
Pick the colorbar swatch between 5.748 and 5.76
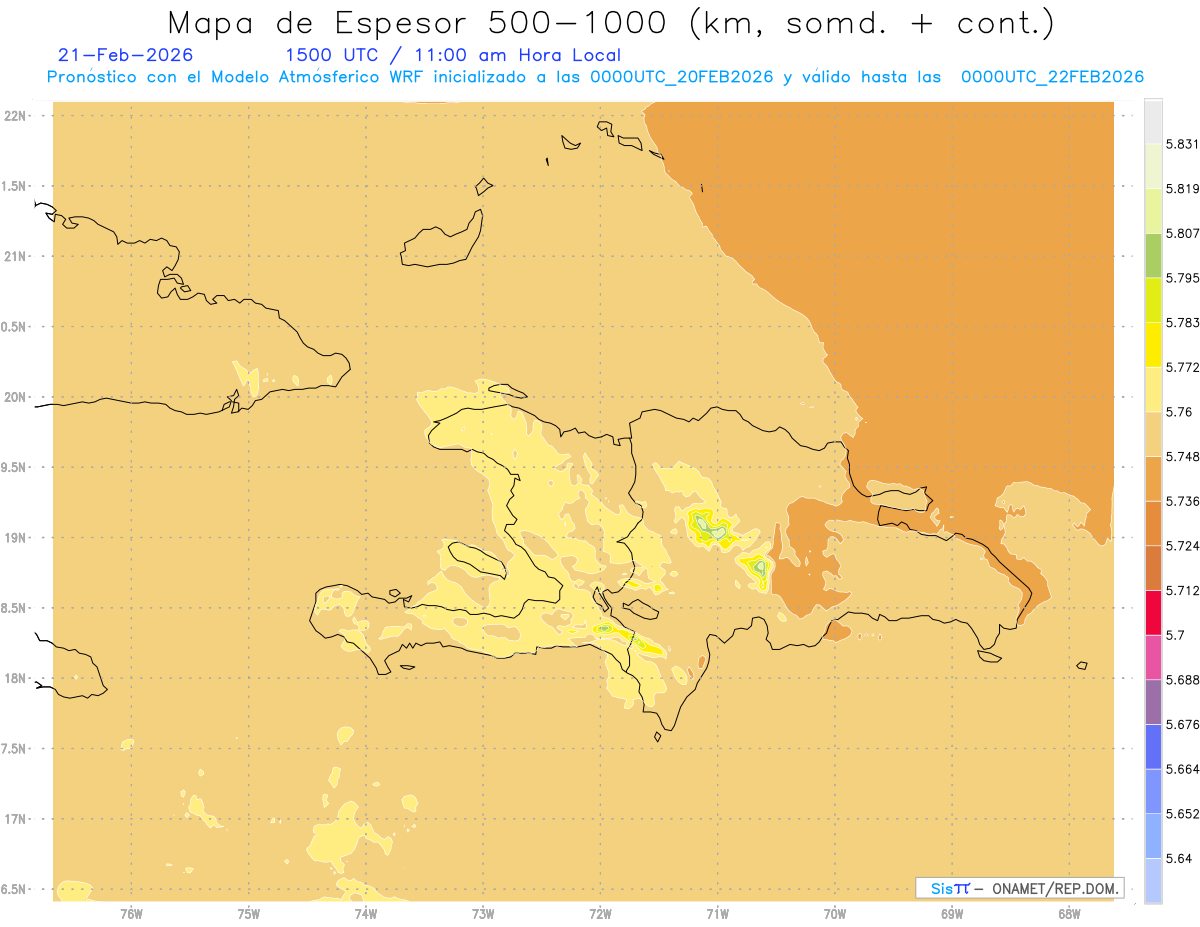point(1153,434)
